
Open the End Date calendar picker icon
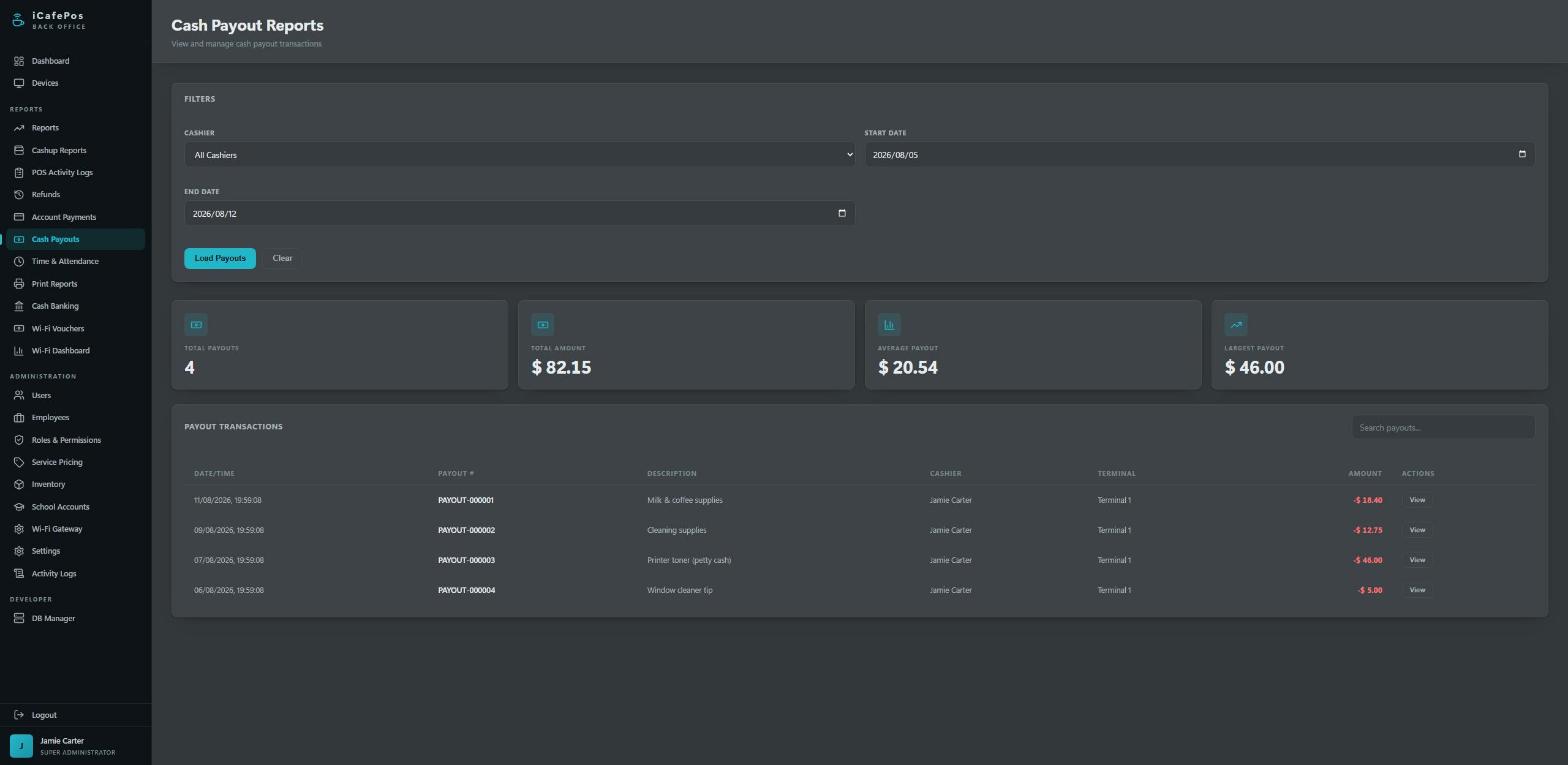click(842, 213)
